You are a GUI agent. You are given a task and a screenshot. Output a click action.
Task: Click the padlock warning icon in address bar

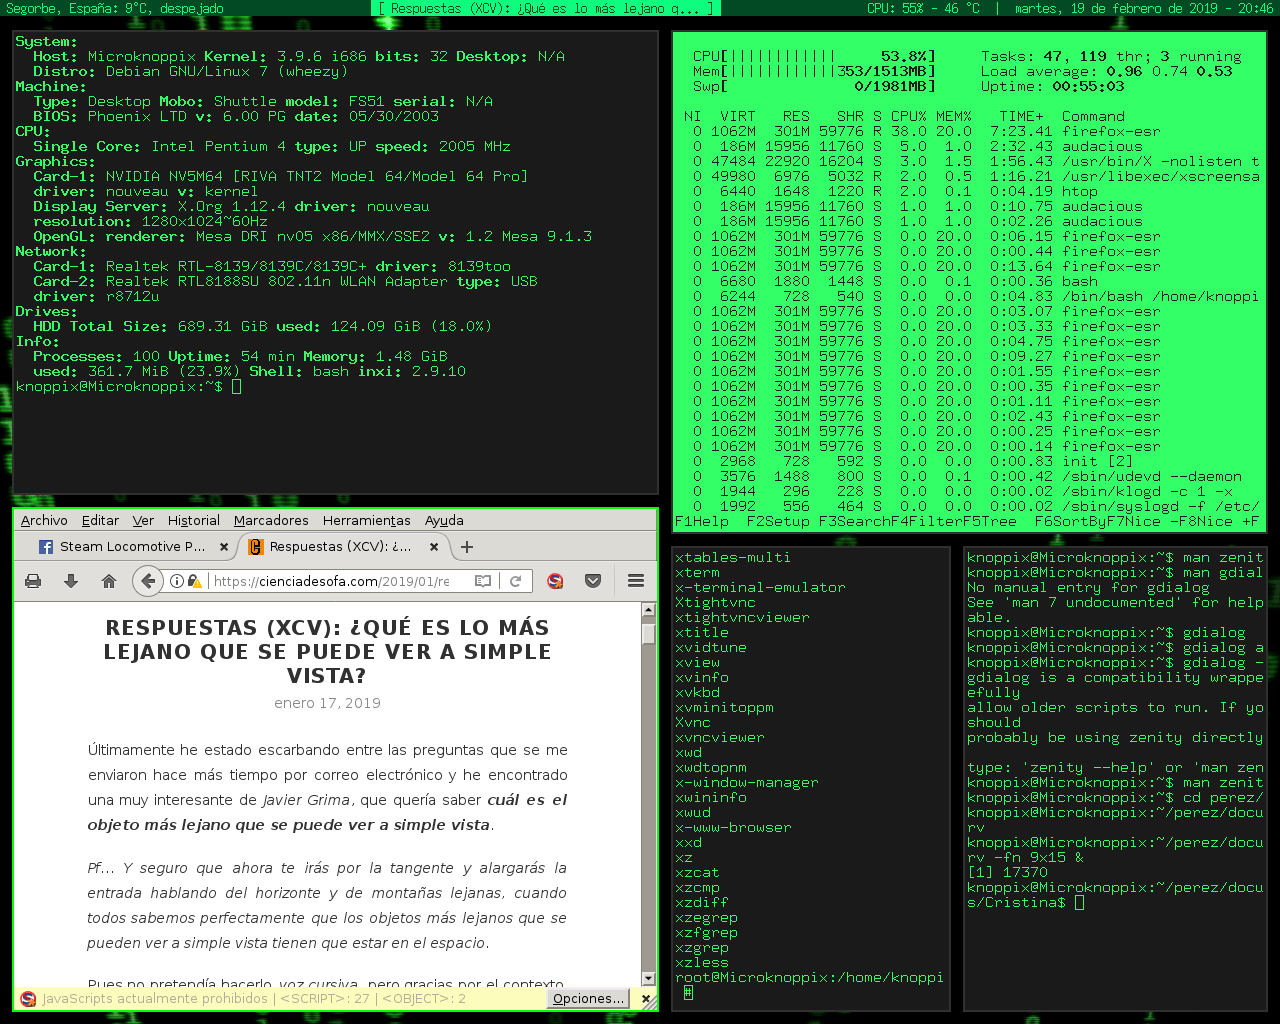[195, 581]
